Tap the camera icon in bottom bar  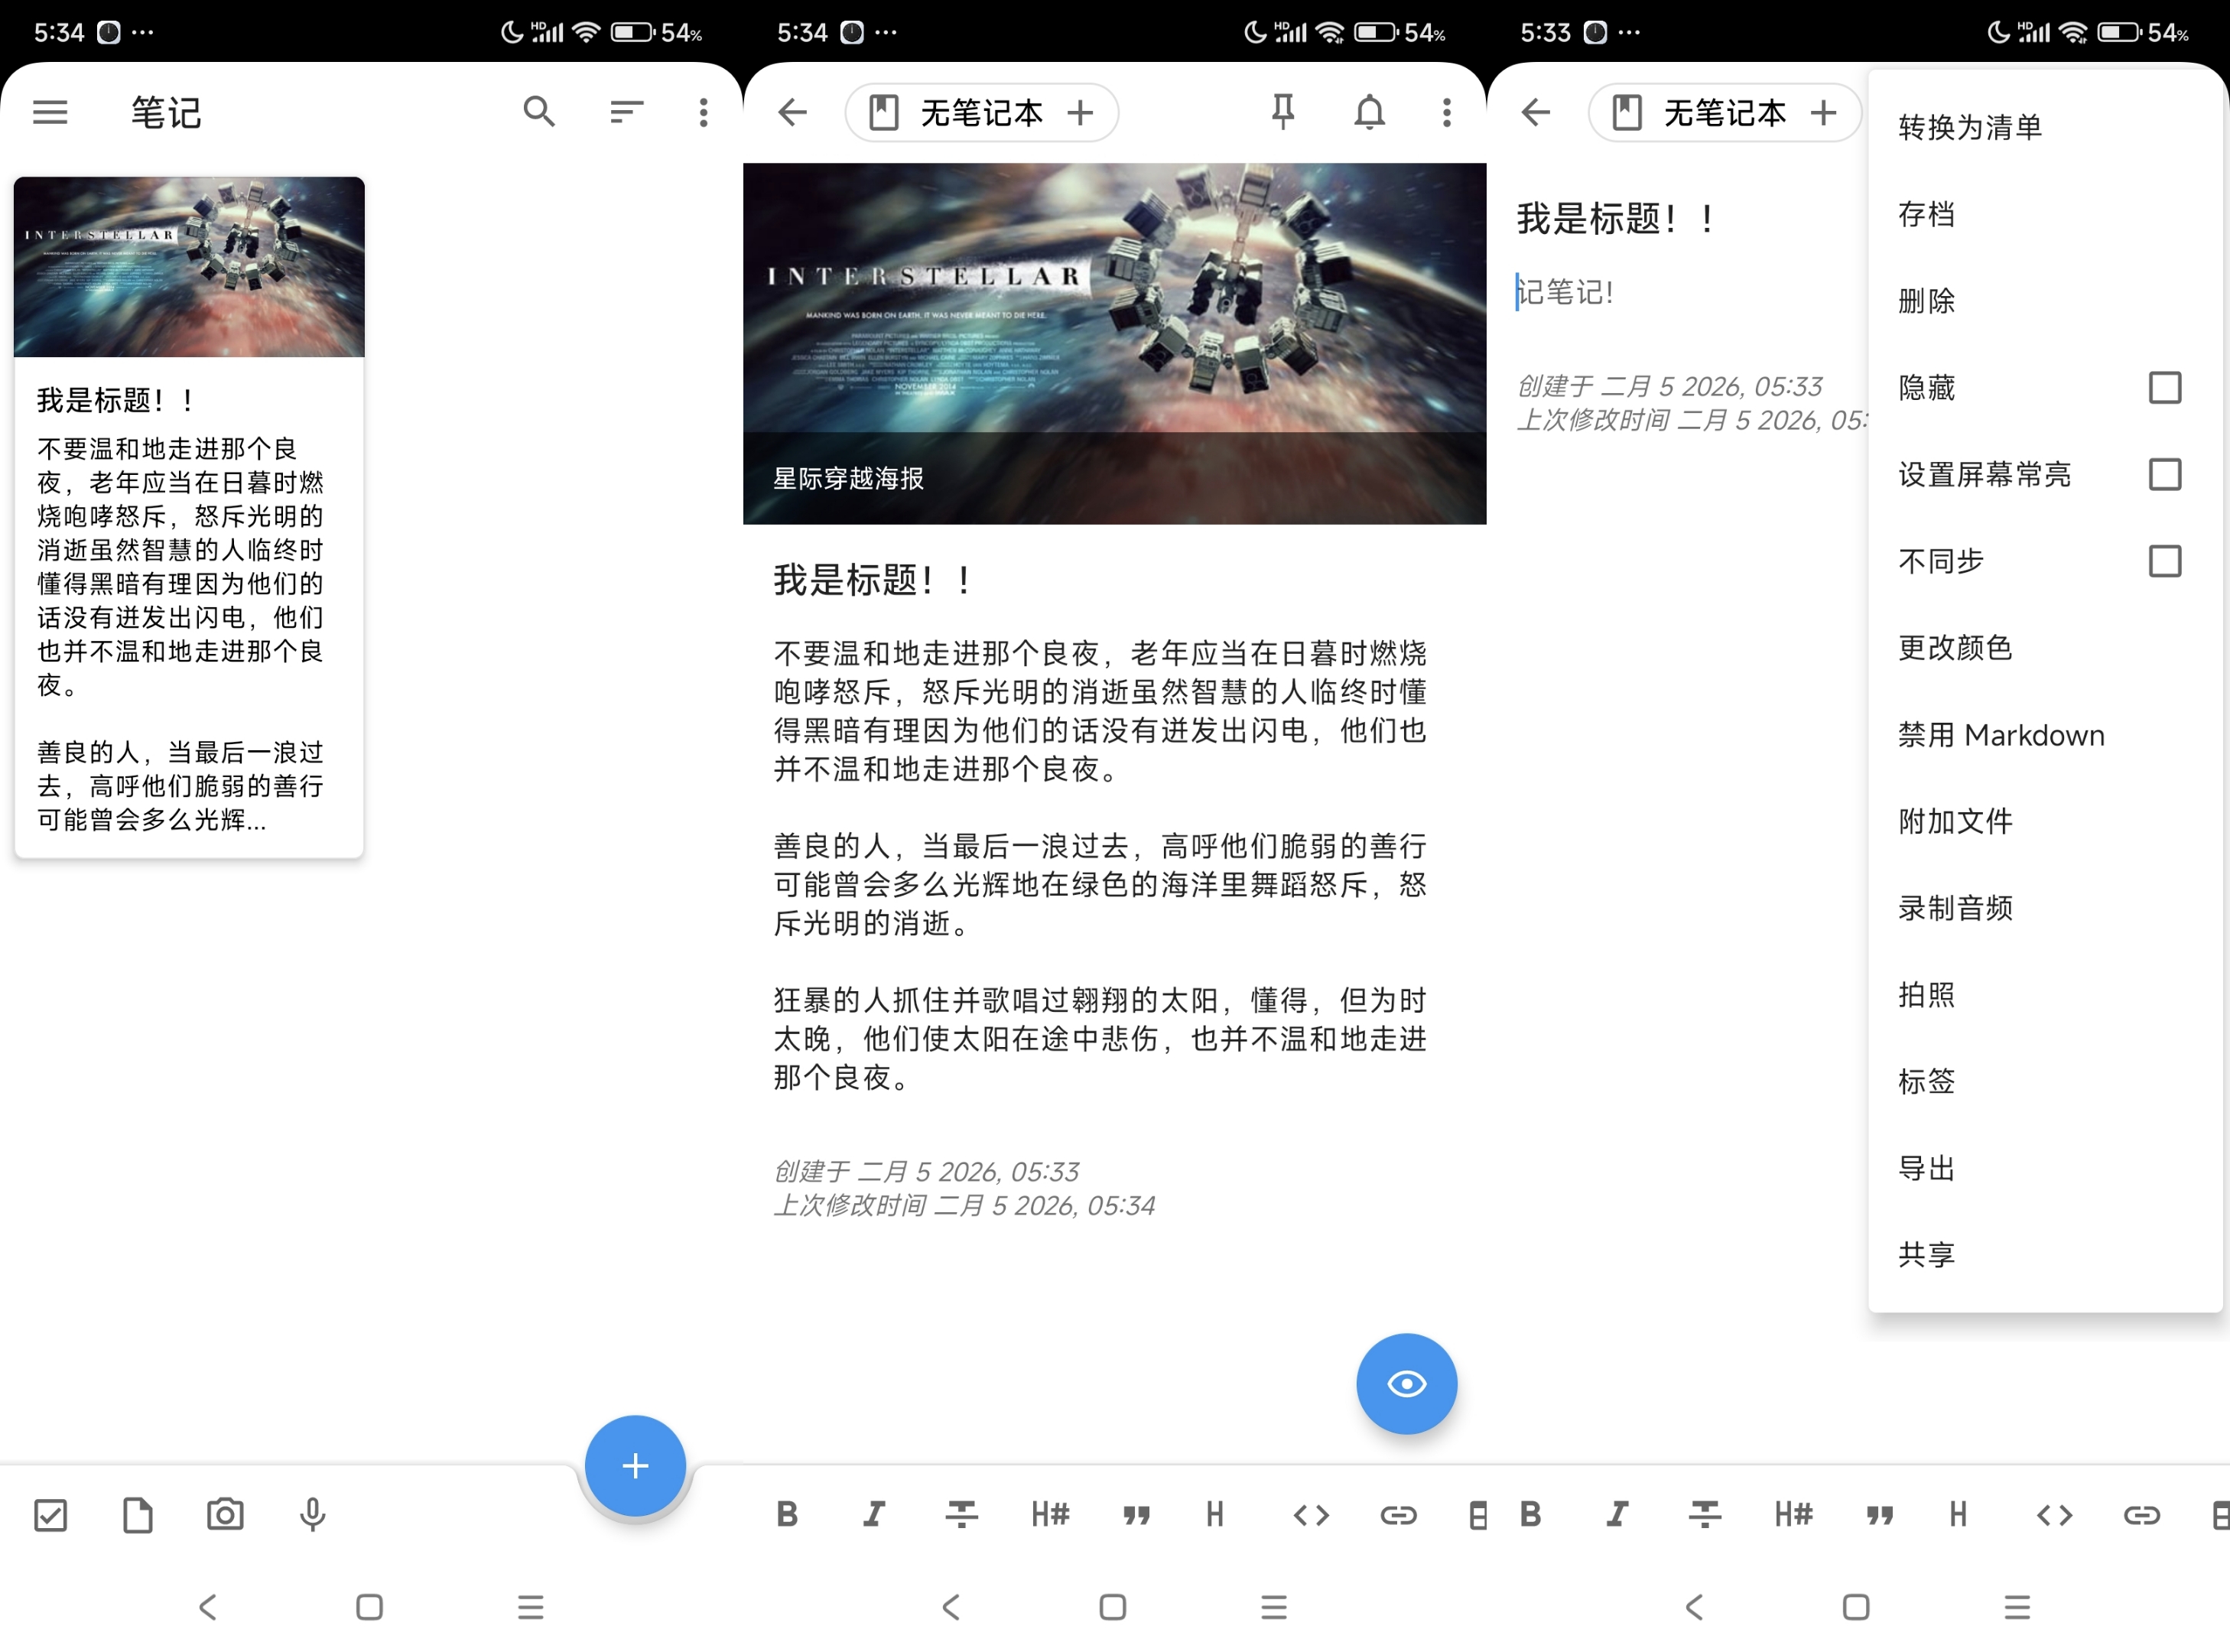click(225, 1515)
